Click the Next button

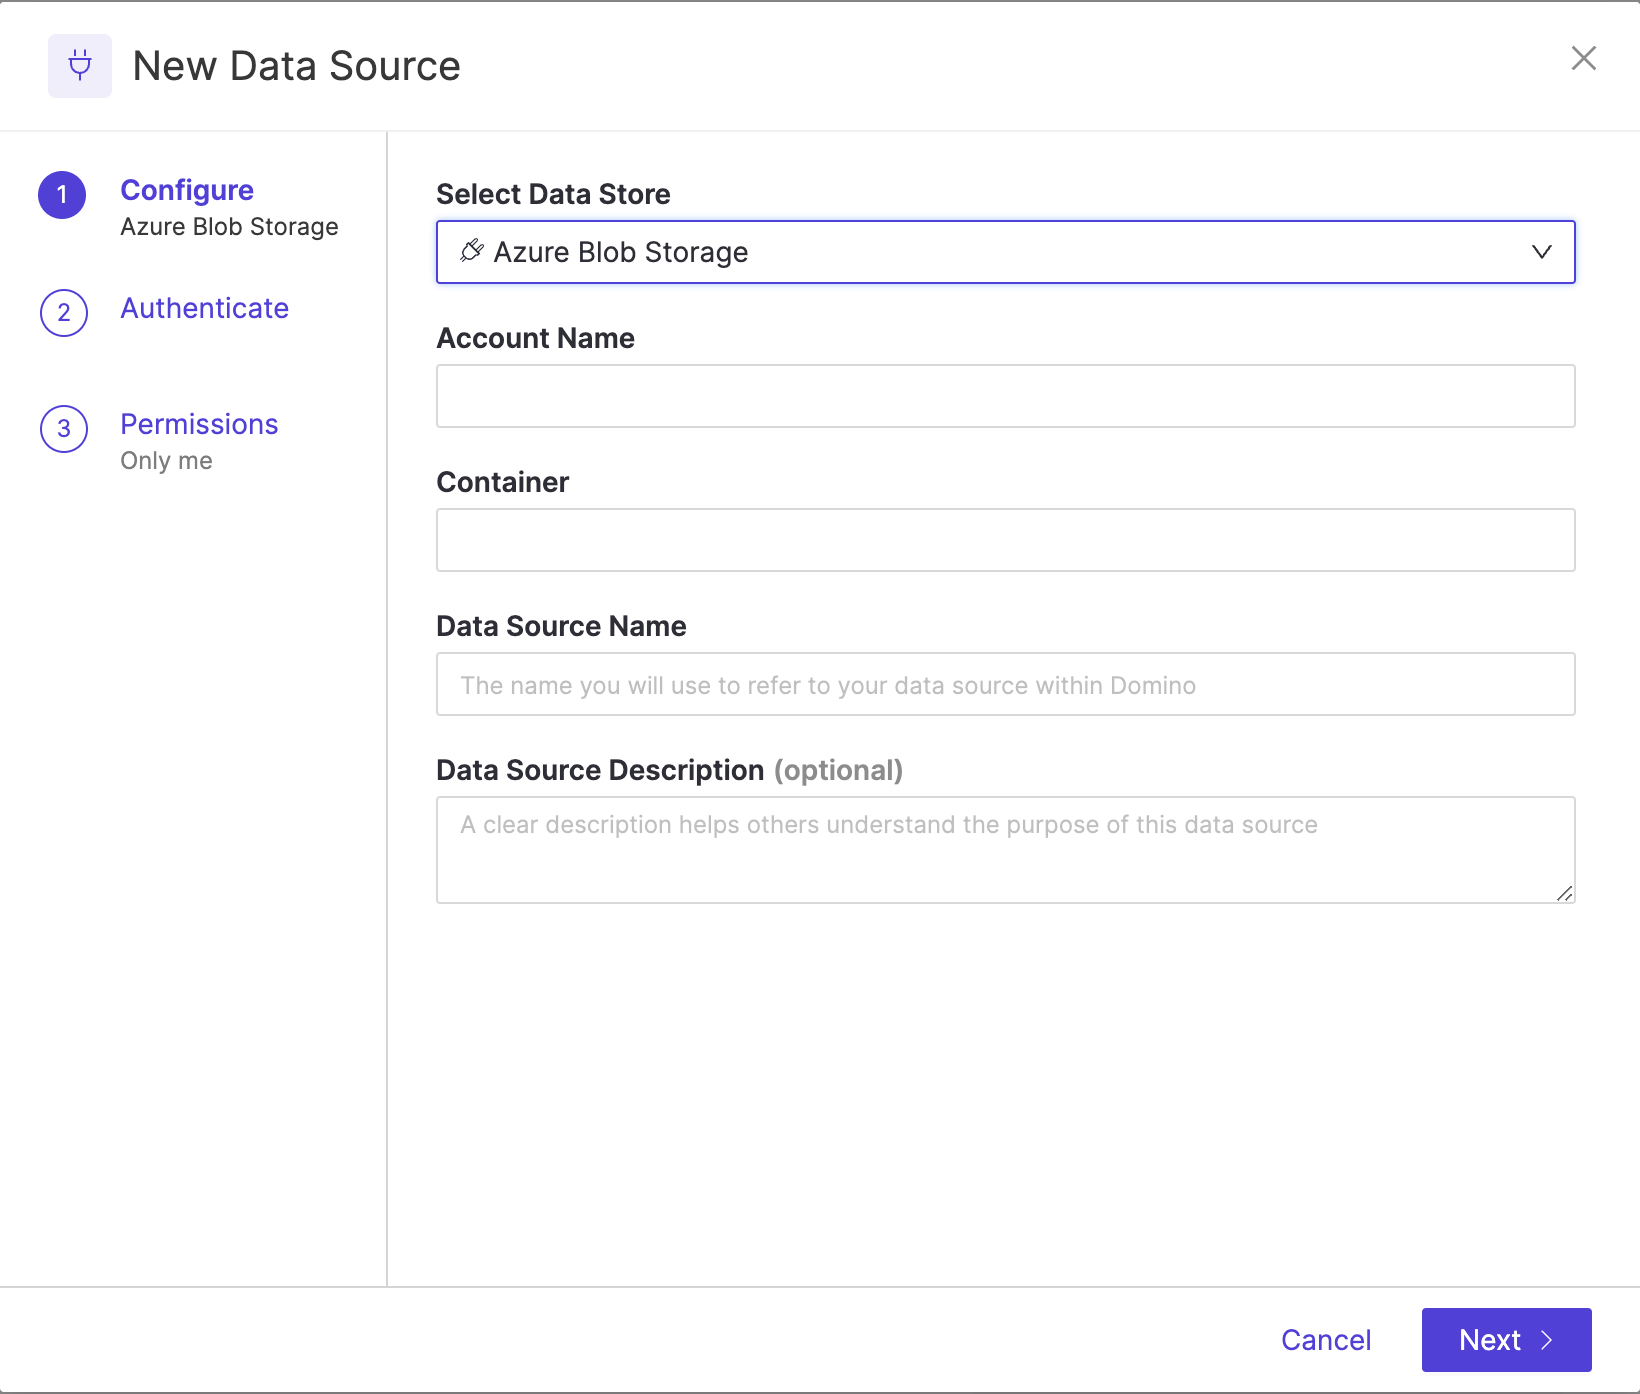tap(1506, 1340)
